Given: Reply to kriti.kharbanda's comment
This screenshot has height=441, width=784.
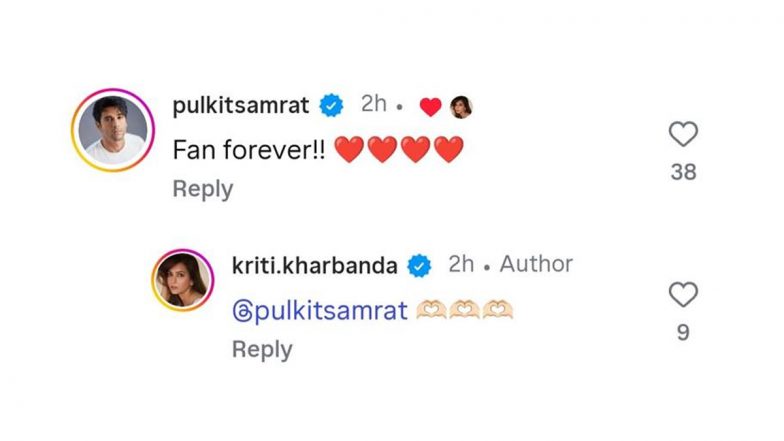Looking at the screenshot, I should point(262,350).
